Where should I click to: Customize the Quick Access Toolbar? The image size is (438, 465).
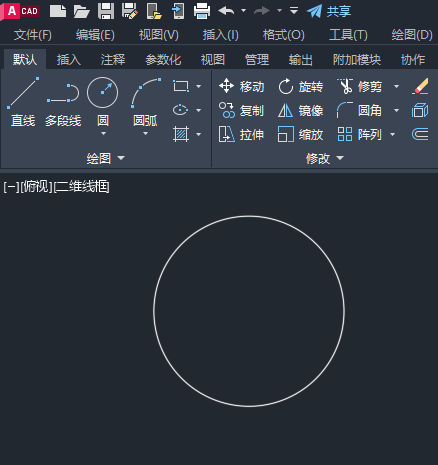[294, 11]
